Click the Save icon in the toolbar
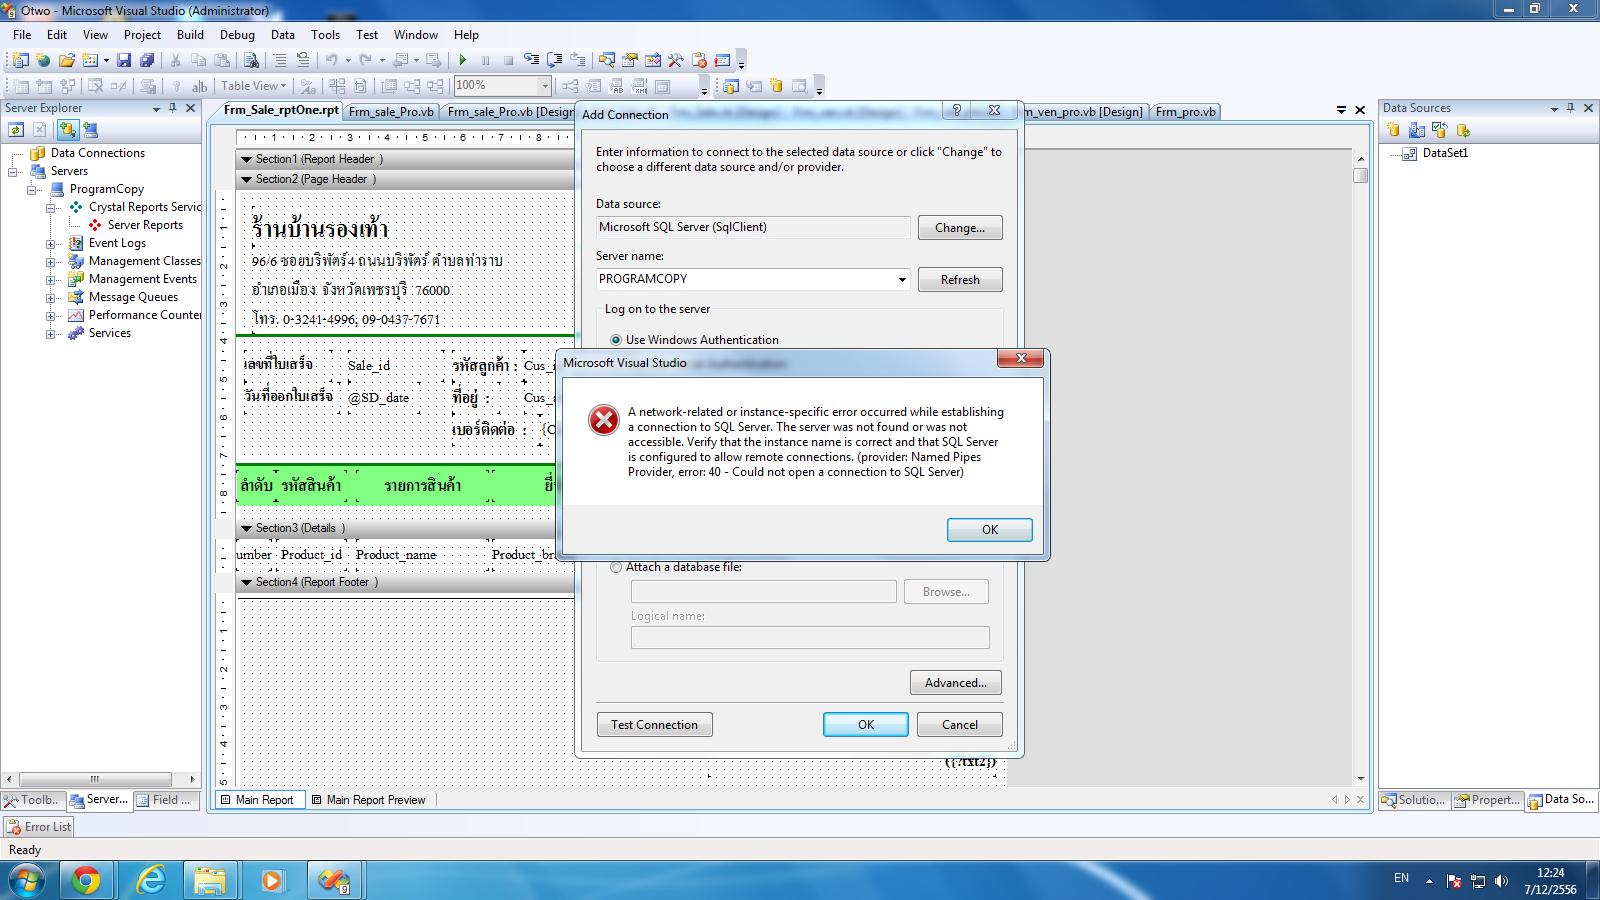Image resolution: width=1600 pixels, height=900 pixels. click(124, 60)
